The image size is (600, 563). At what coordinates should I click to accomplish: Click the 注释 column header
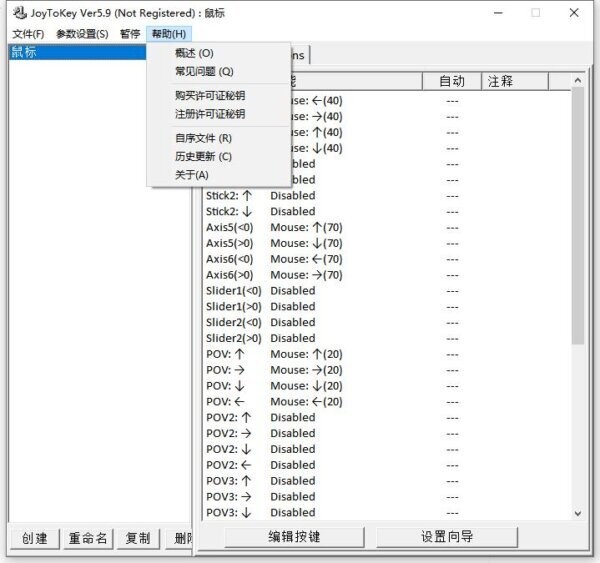[x=515, y=81]
